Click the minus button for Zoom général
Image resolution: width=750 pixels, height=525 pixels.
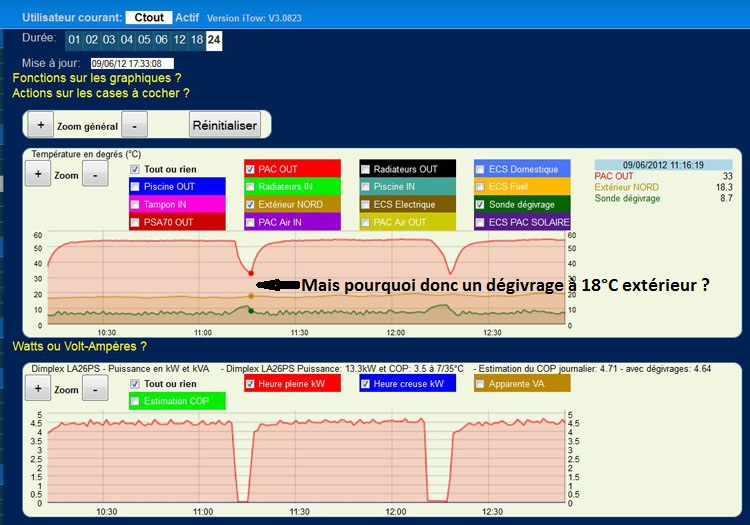point(136,125)
